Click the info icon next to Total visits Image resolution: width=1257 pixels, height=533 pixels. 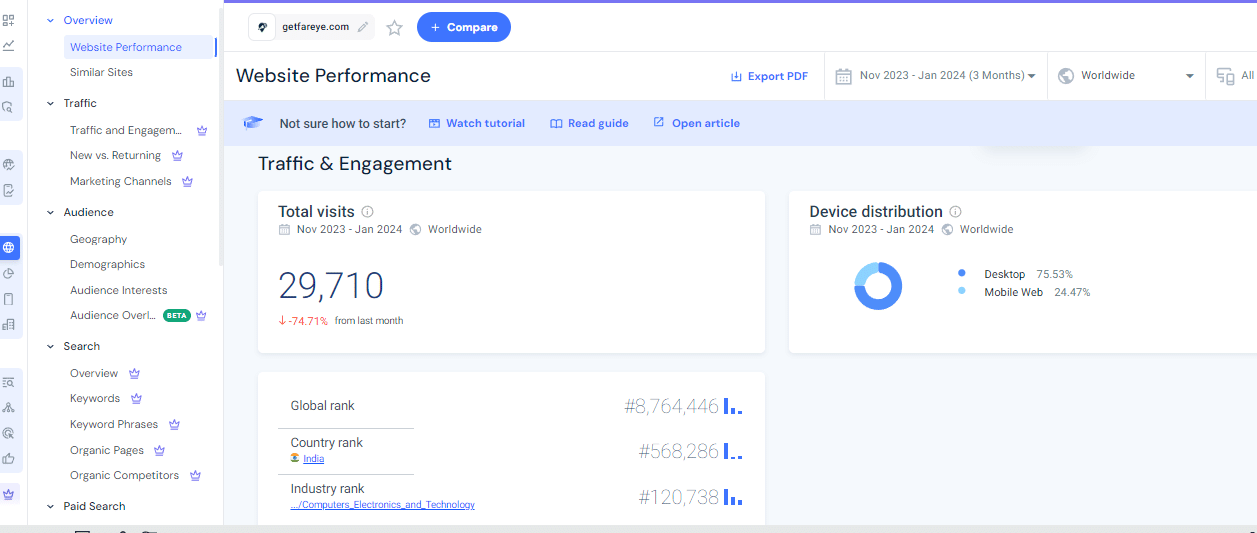[367, 212]
